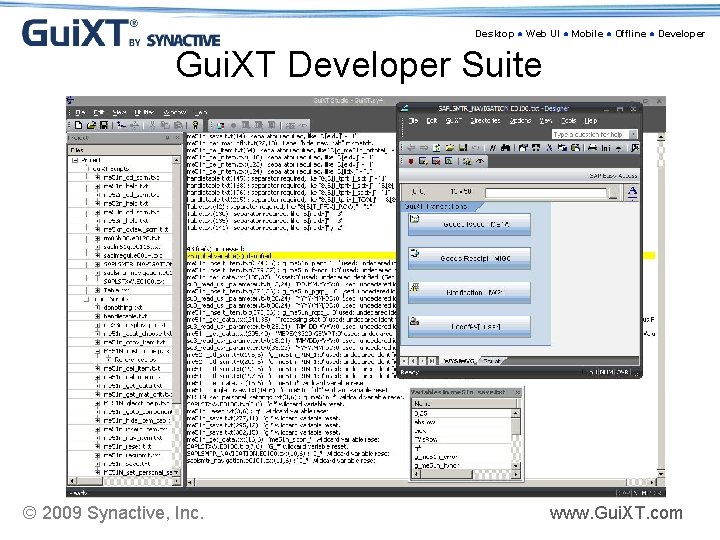Open the Edit menu in GuiXT Studio

point(99,112)
